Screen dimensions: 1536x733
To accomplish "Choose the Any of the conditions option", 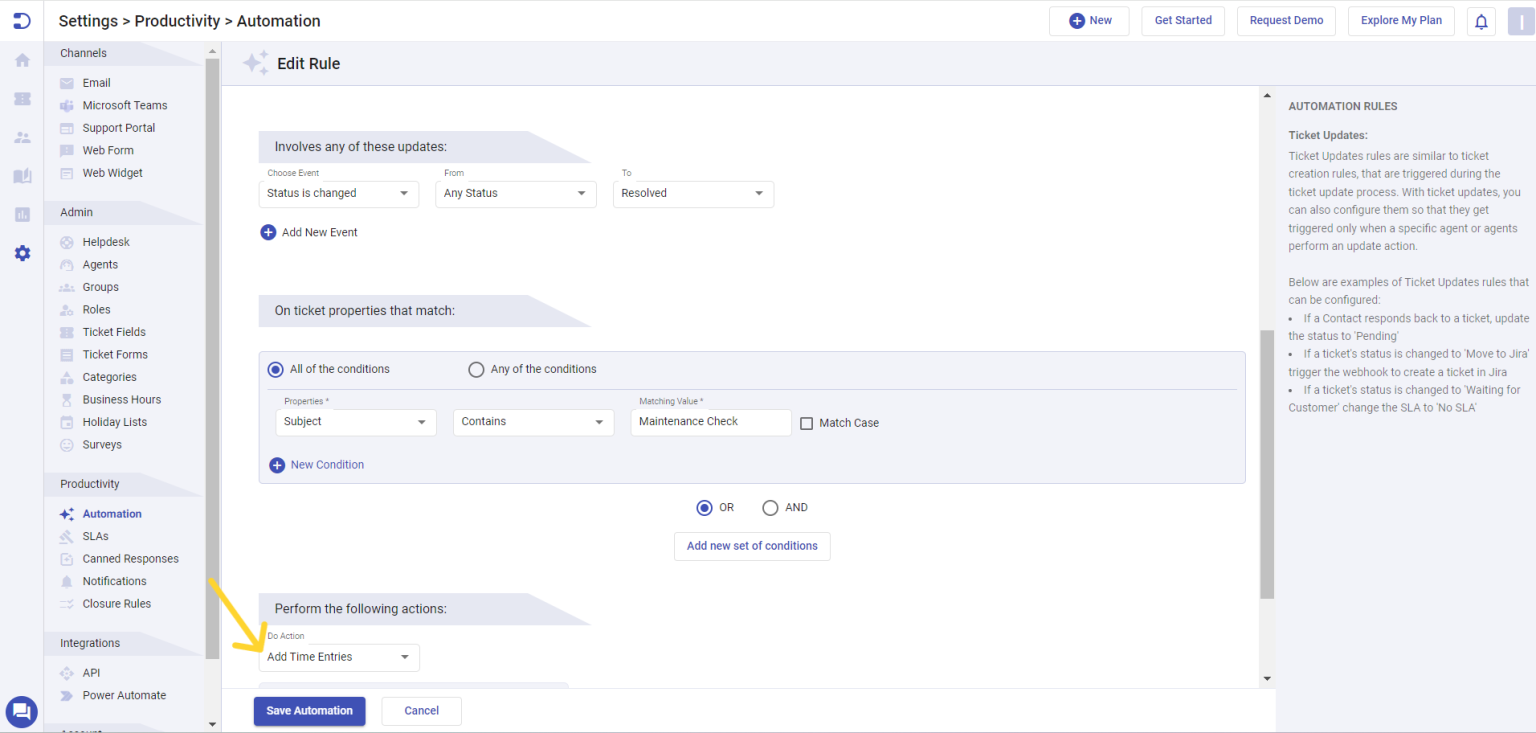I will [476, 369].
